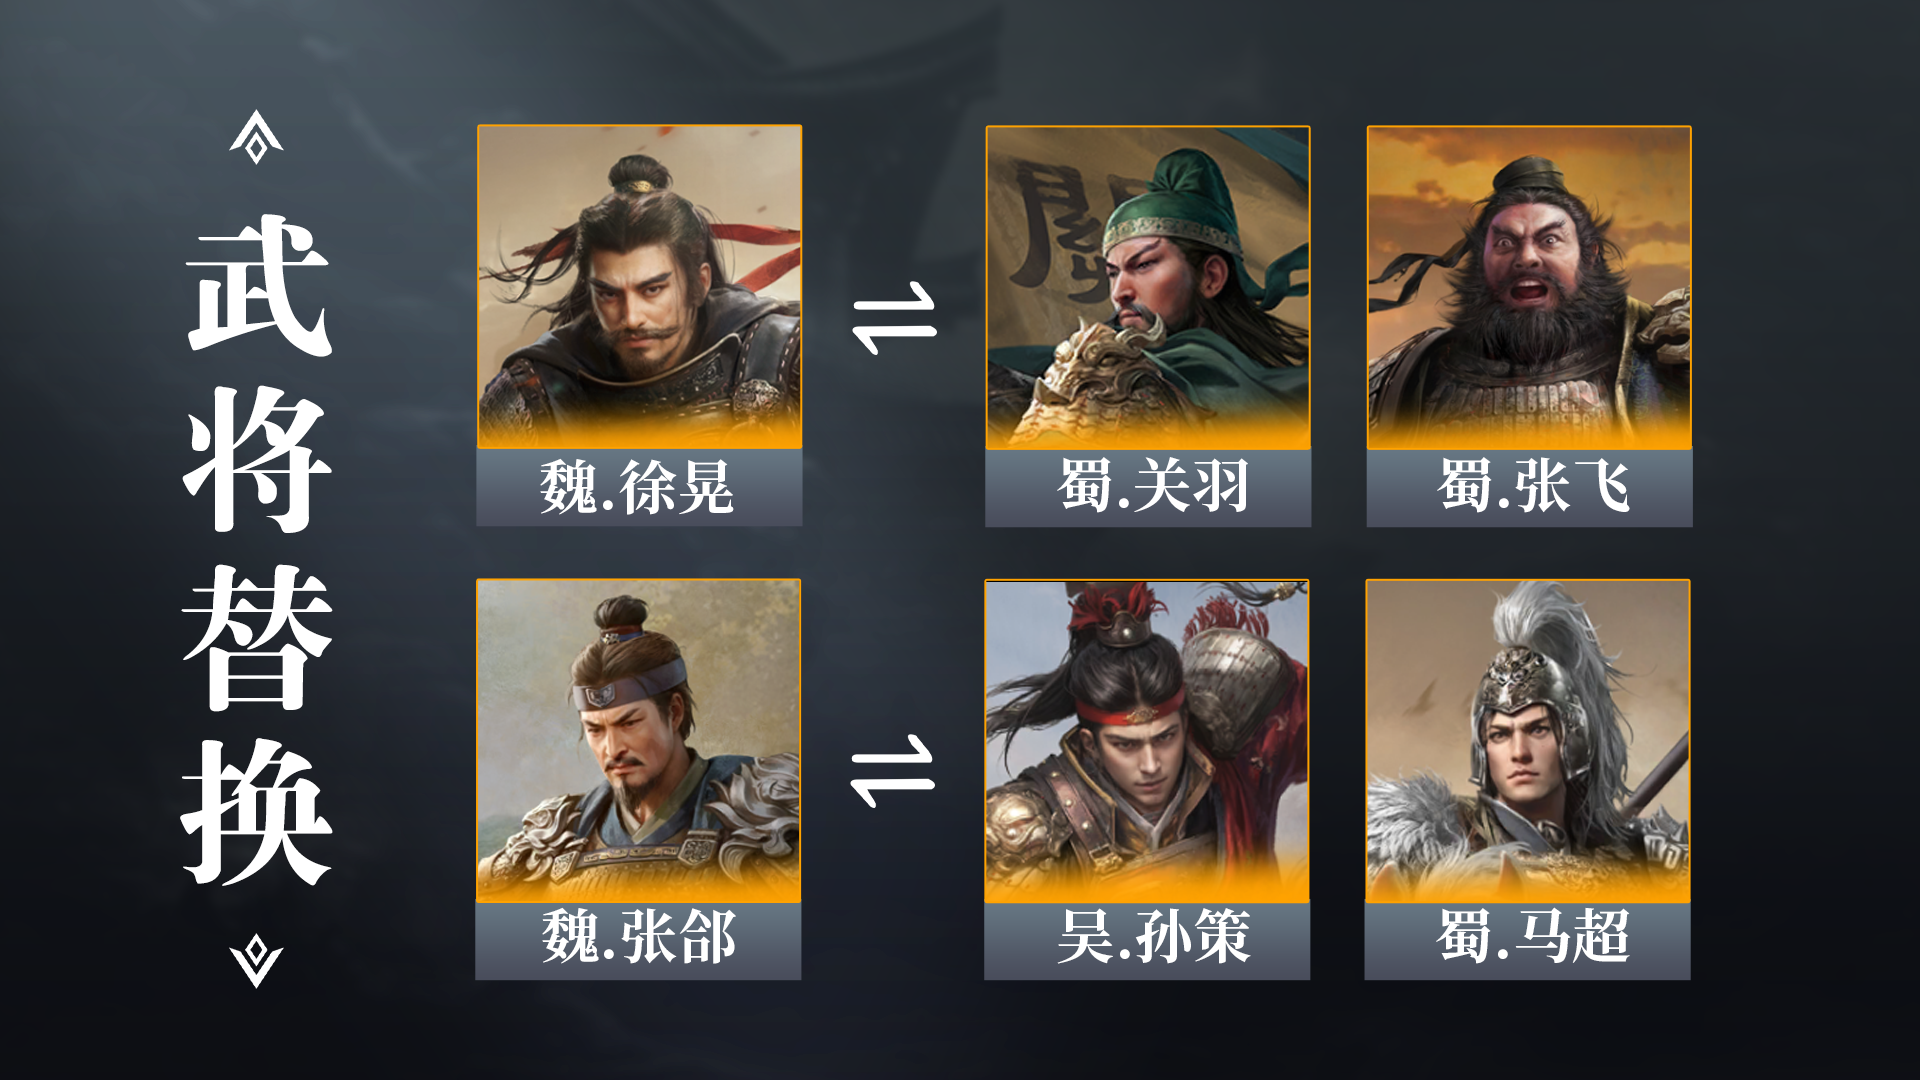
Task: Choose the Zhang Fei (蜀.张飞) portrait
Action: 1529,287
